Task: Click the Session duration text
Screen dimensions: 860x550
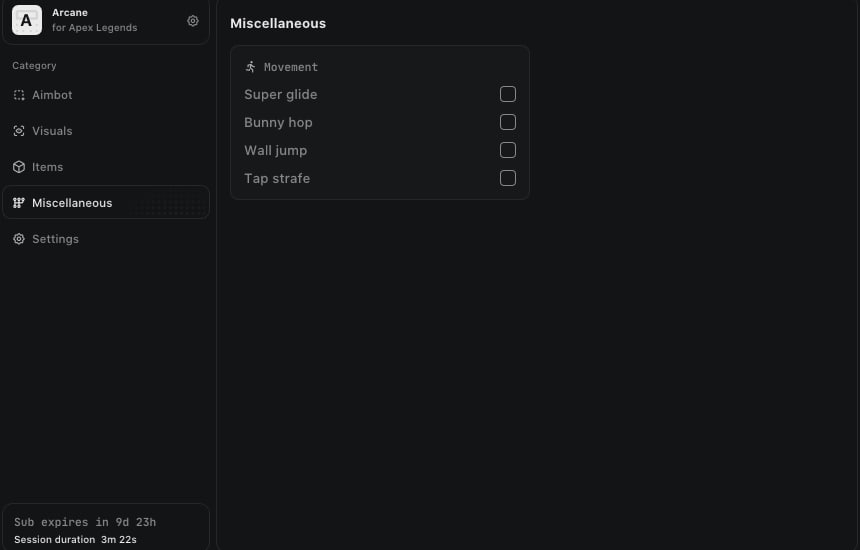Action: point(55,540)
